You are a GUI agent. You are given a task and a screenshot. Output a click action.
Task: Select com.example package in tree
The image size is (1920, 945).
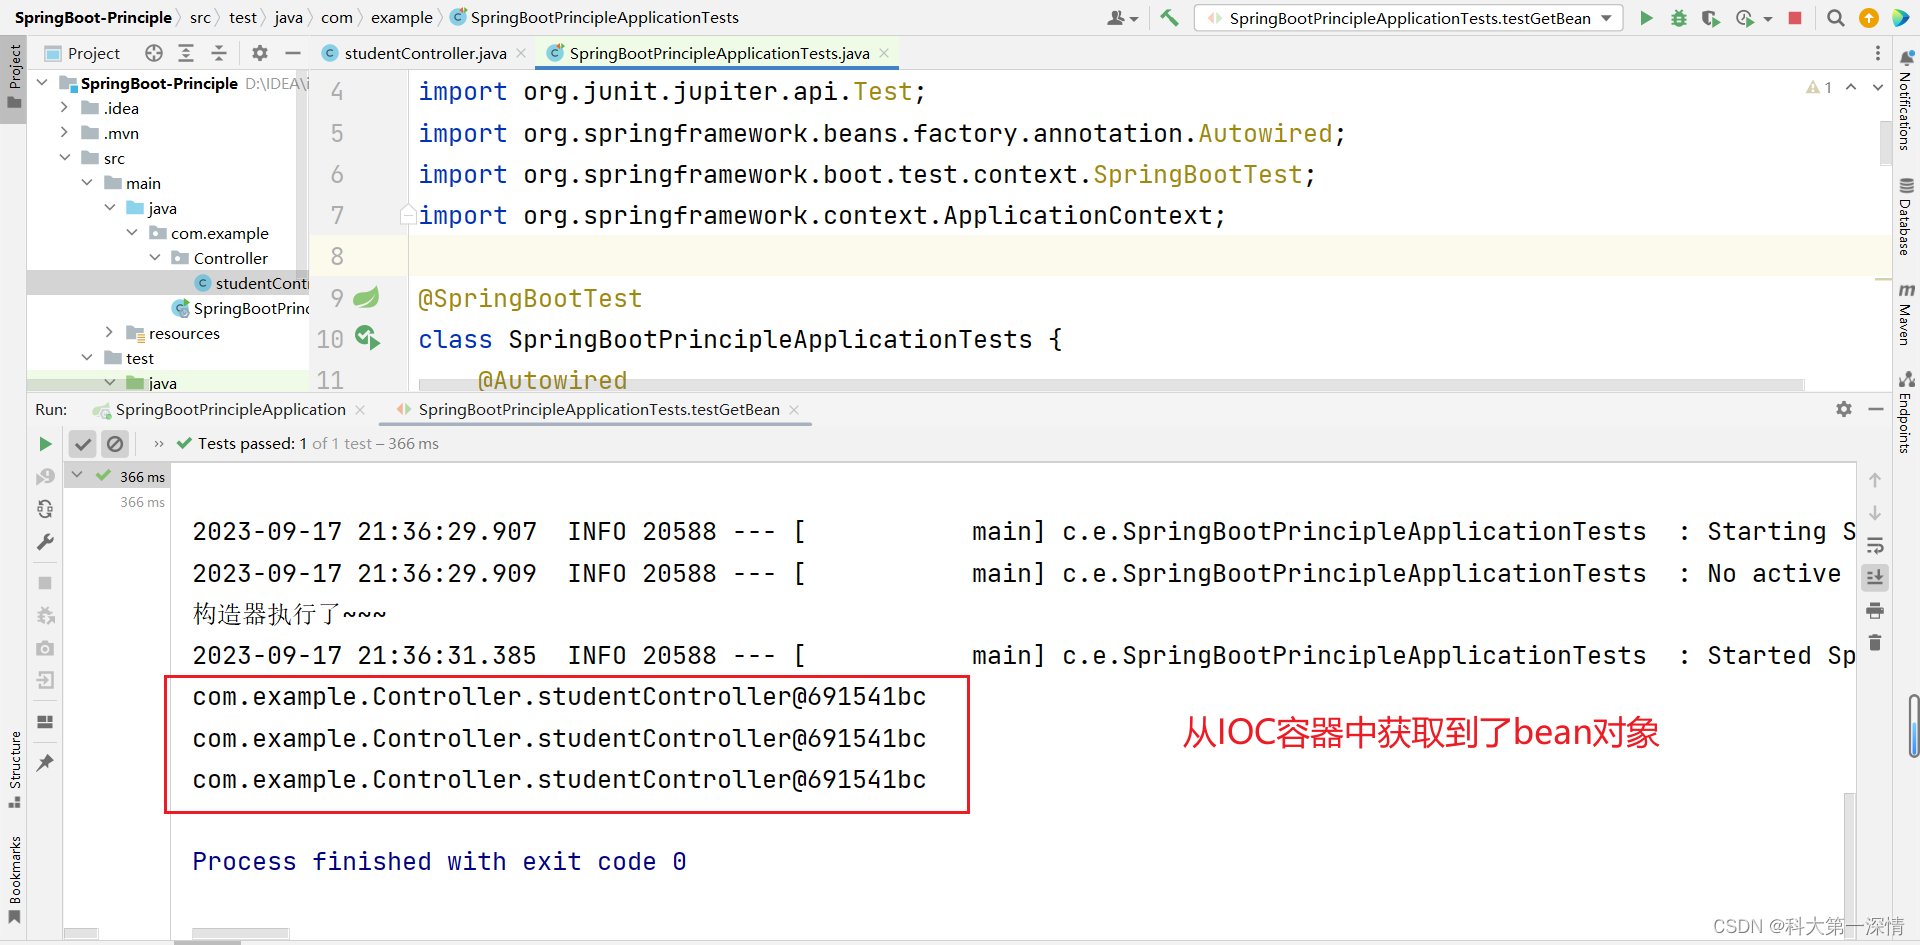pyautogui.click(x=209, y=233)
